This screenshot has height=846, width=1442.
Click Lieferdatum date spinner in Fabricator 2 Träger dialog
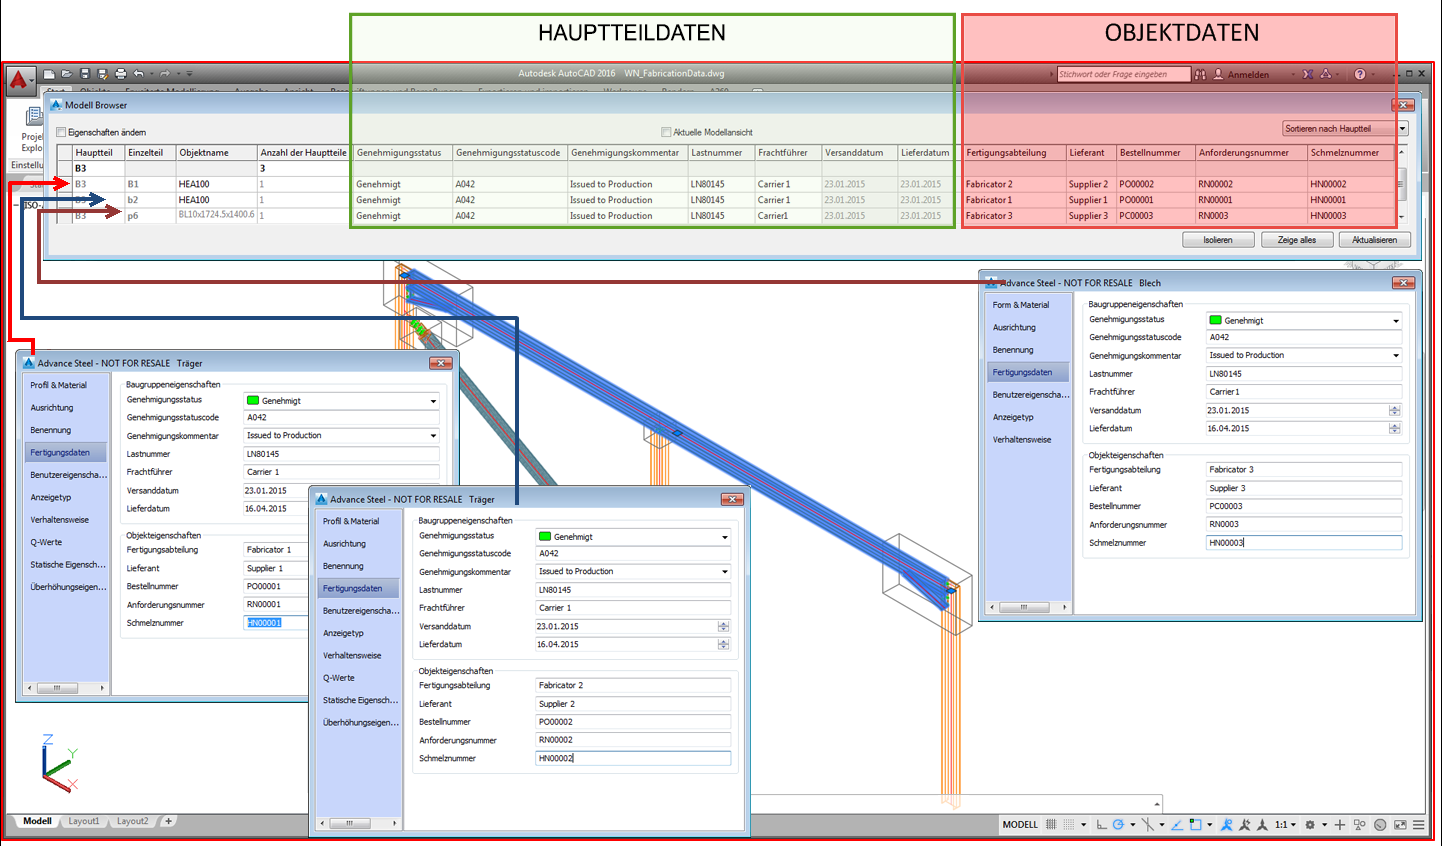tap(723, 645)
